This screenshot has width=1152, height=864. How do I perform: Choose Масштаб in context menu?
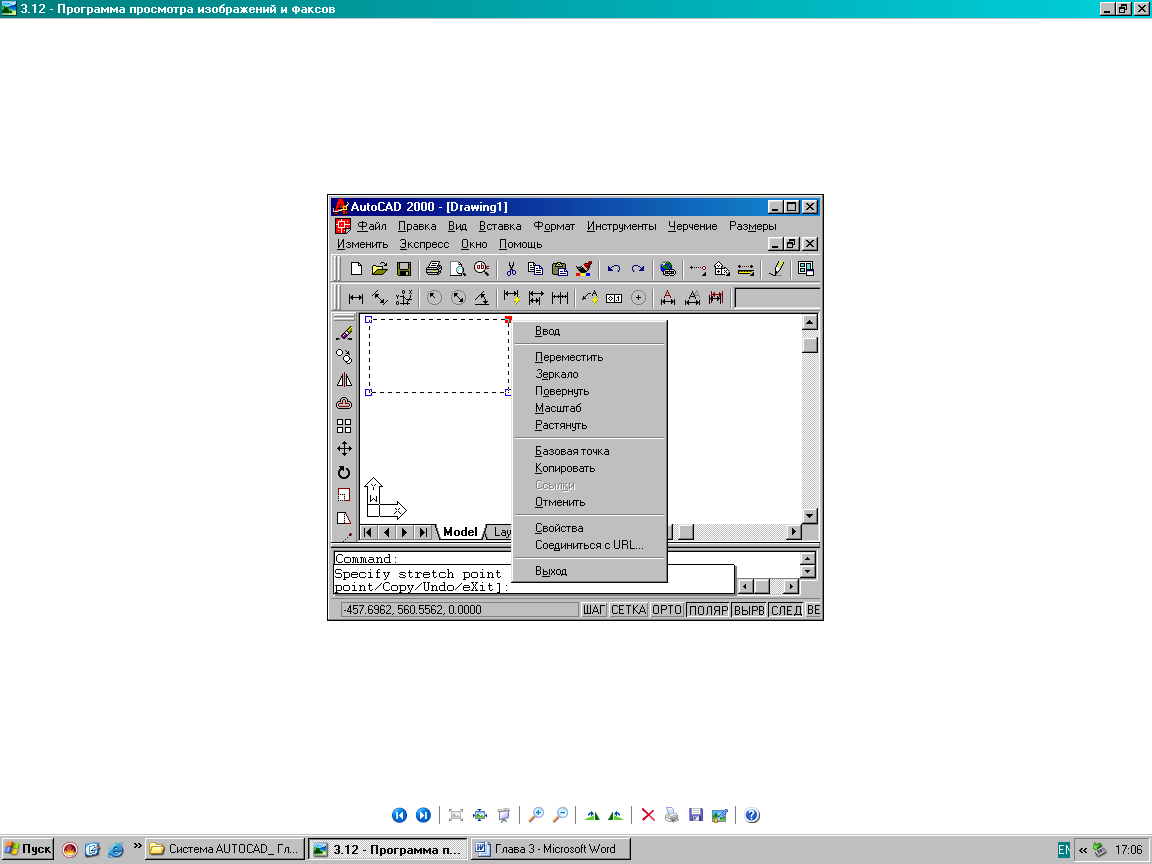[590, 408]
